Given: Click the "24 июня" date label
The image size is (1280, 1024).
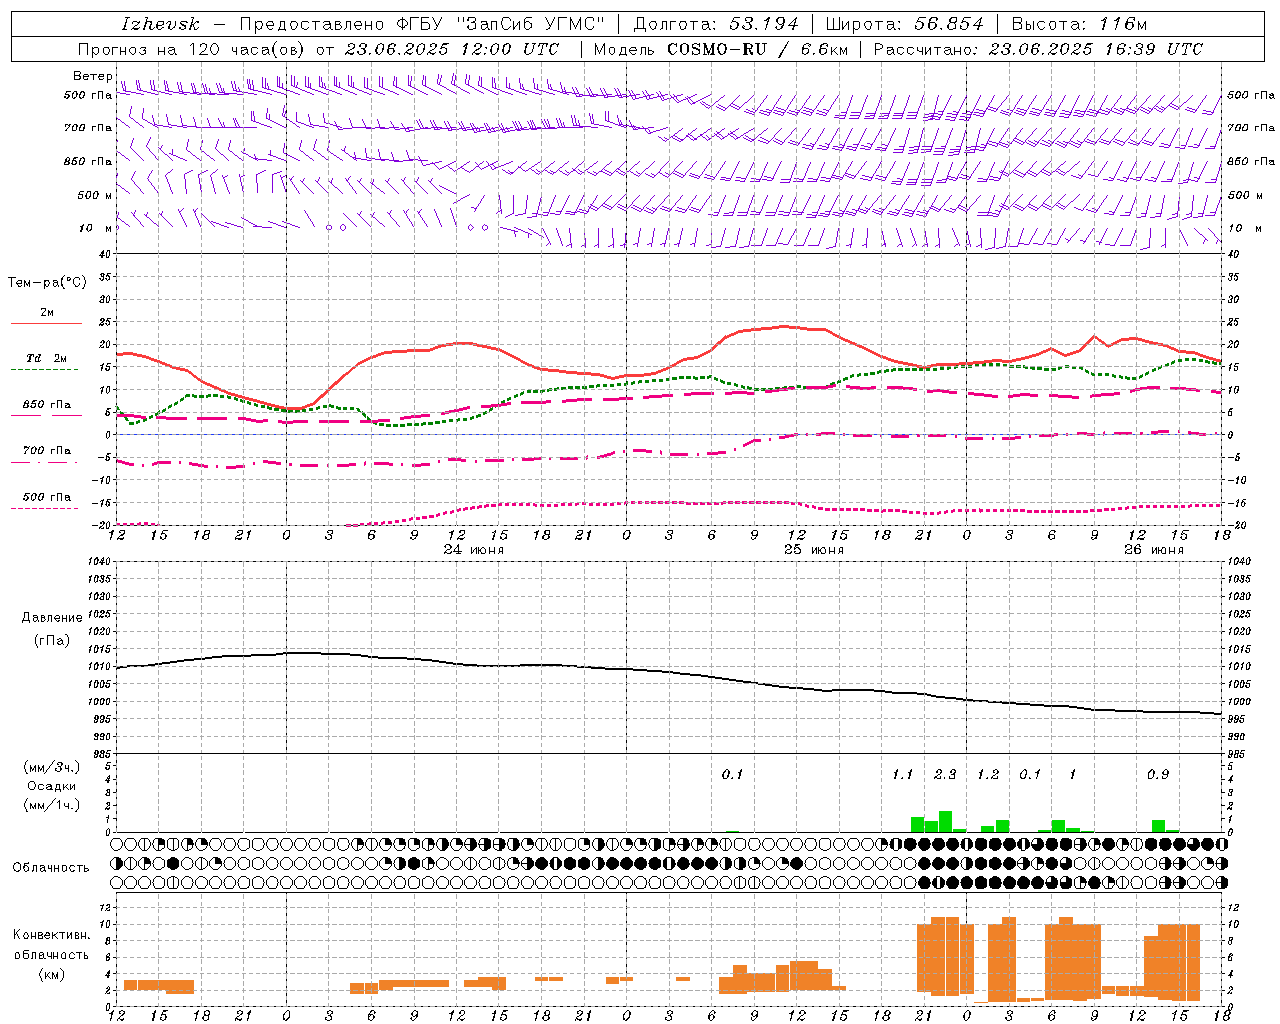Looking at the screenshot, I should pos(474,550).
